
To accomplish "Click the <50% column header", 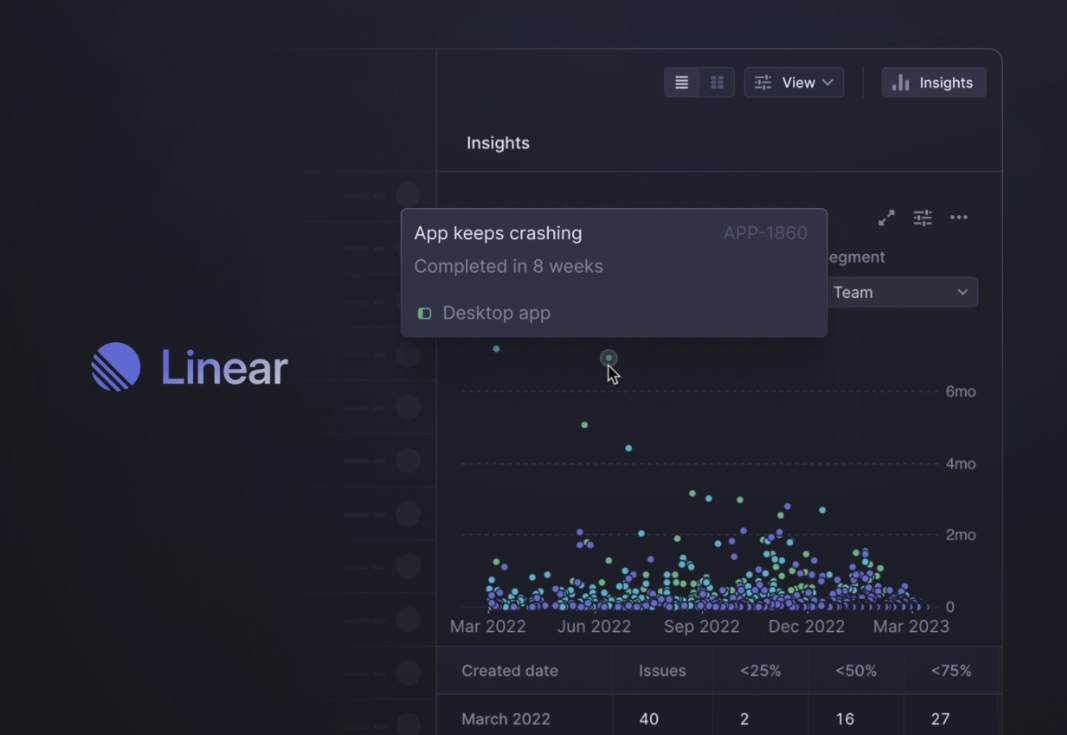I will pyautogui.click(x=855, y=670).
